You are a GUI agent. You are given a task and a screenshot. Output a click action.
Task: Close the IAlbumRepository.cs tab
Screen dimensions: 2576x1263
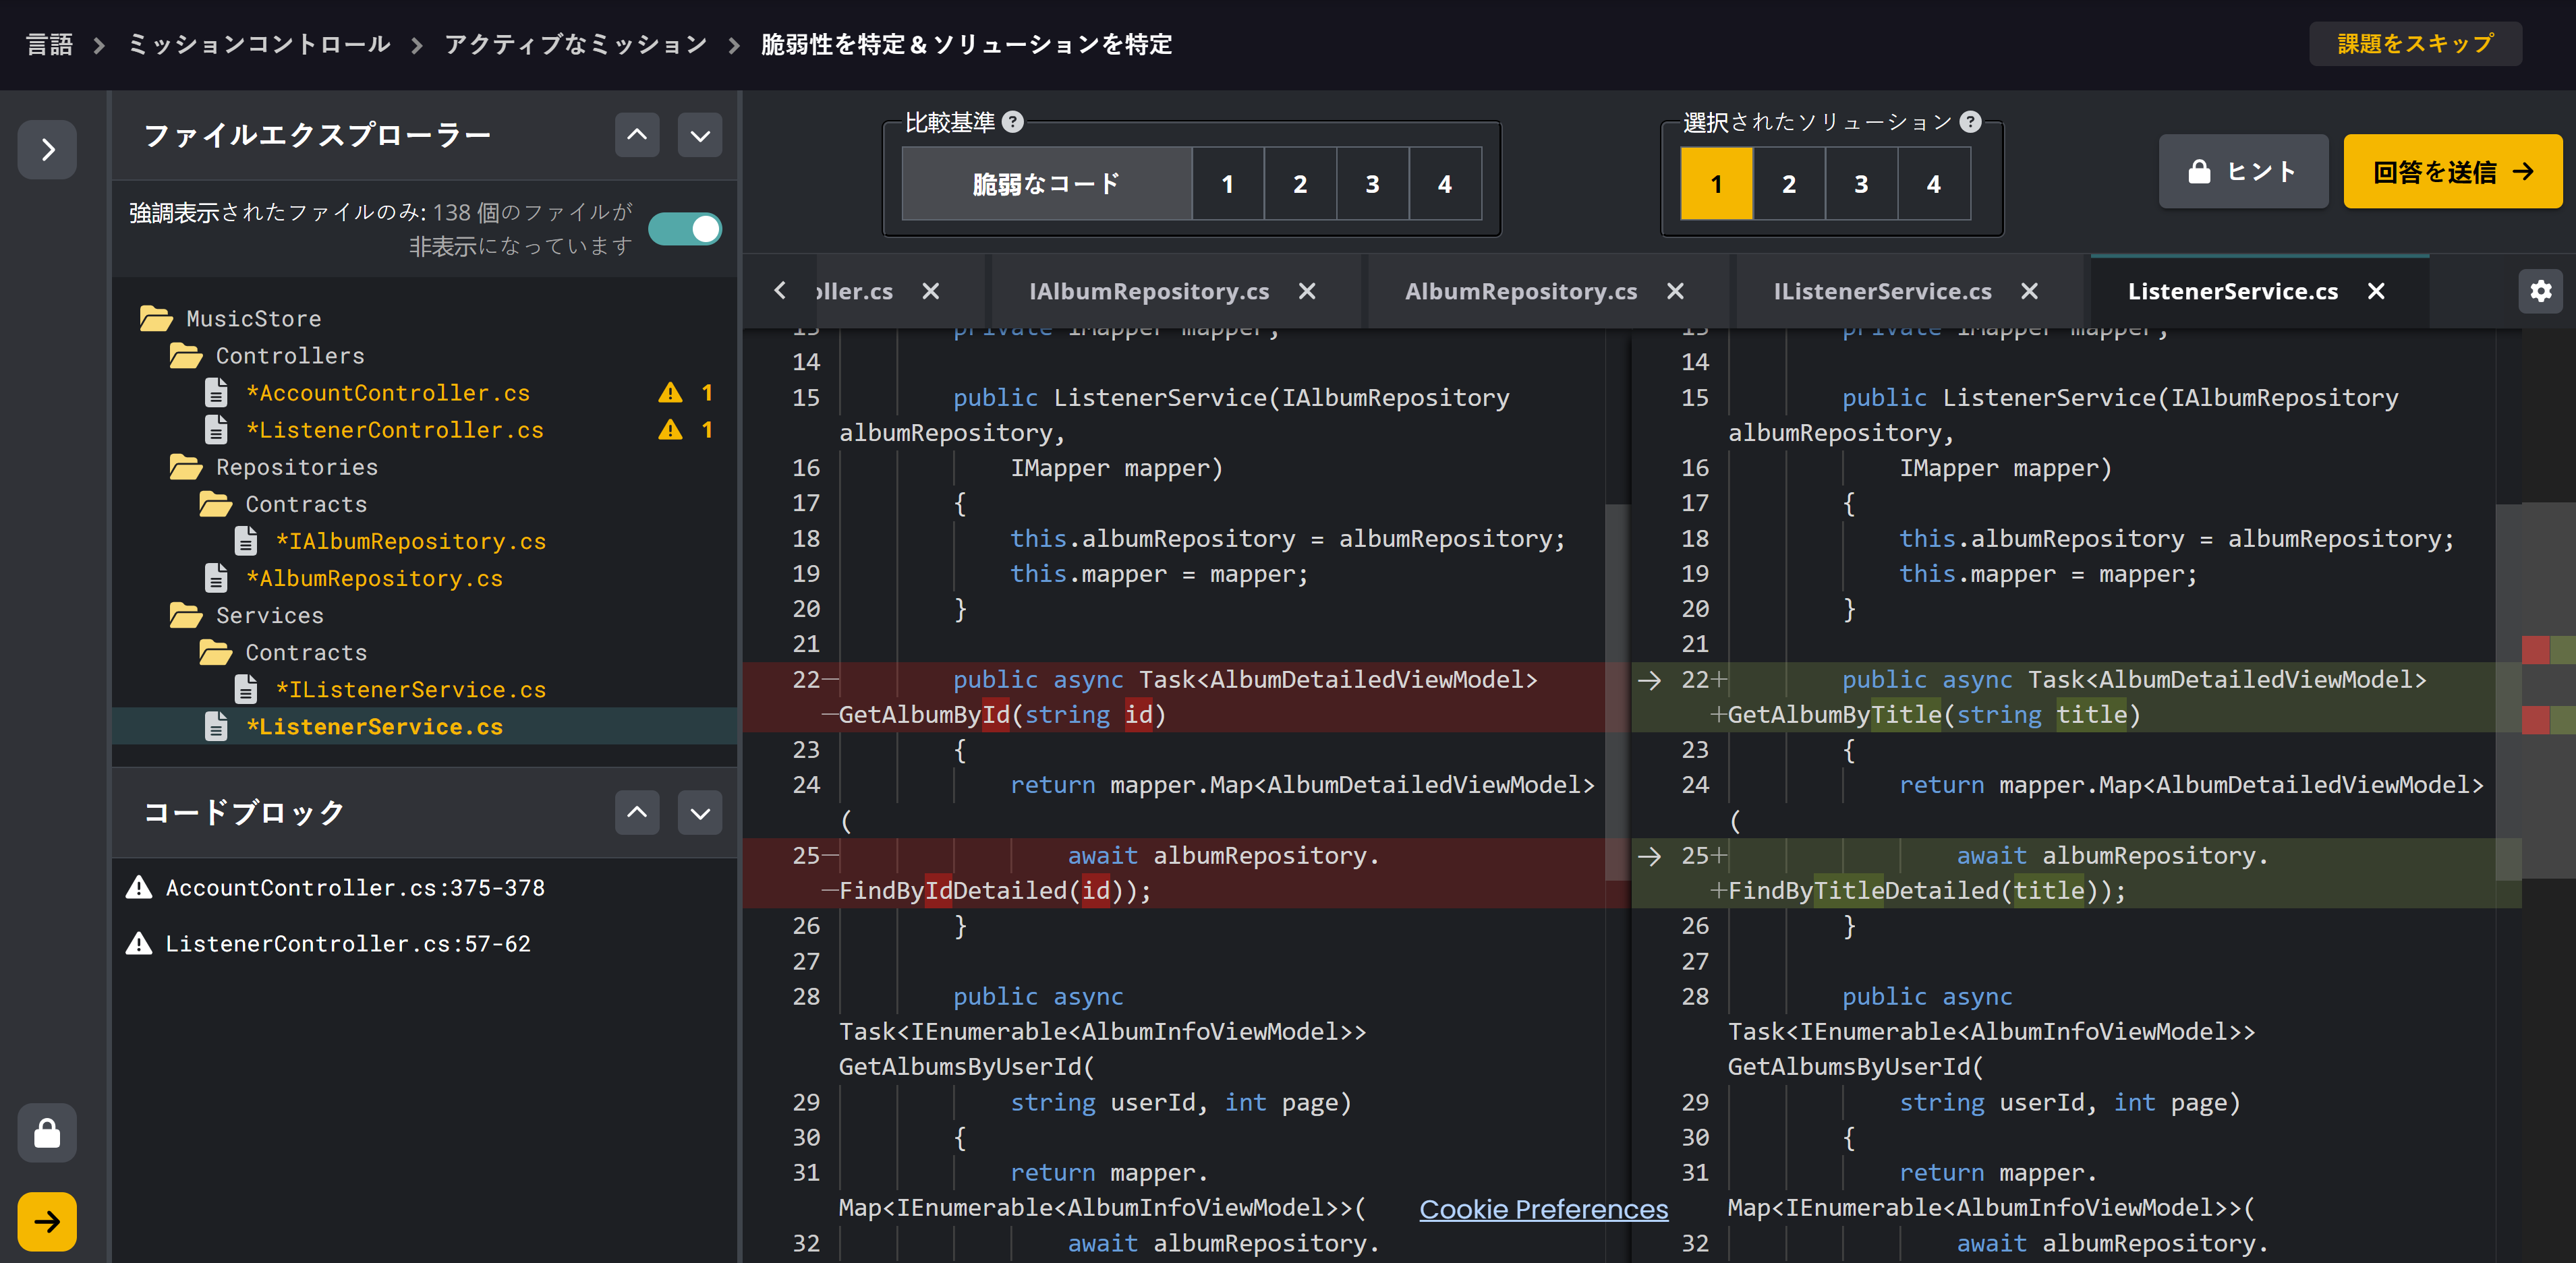(1307, 291)
